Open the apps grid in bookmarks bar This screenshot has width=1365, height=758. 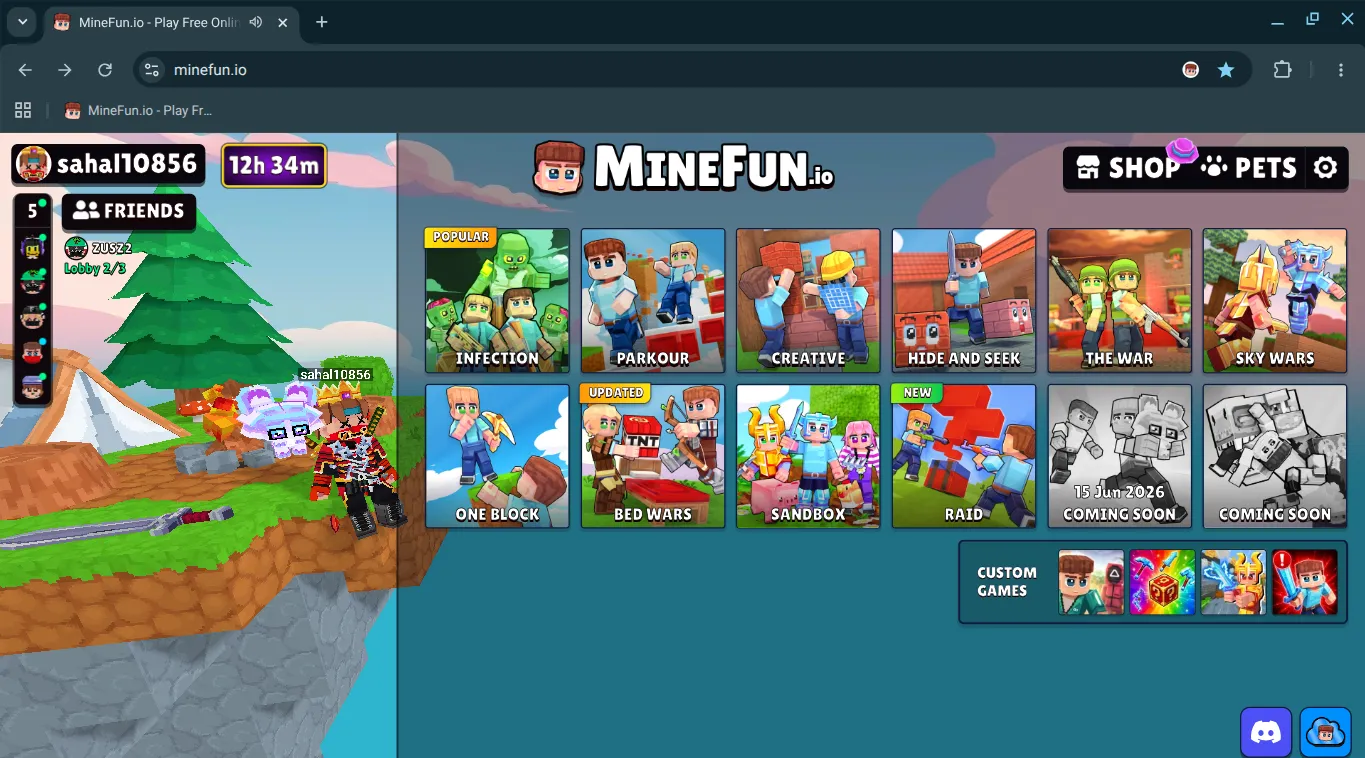point(23,110)
